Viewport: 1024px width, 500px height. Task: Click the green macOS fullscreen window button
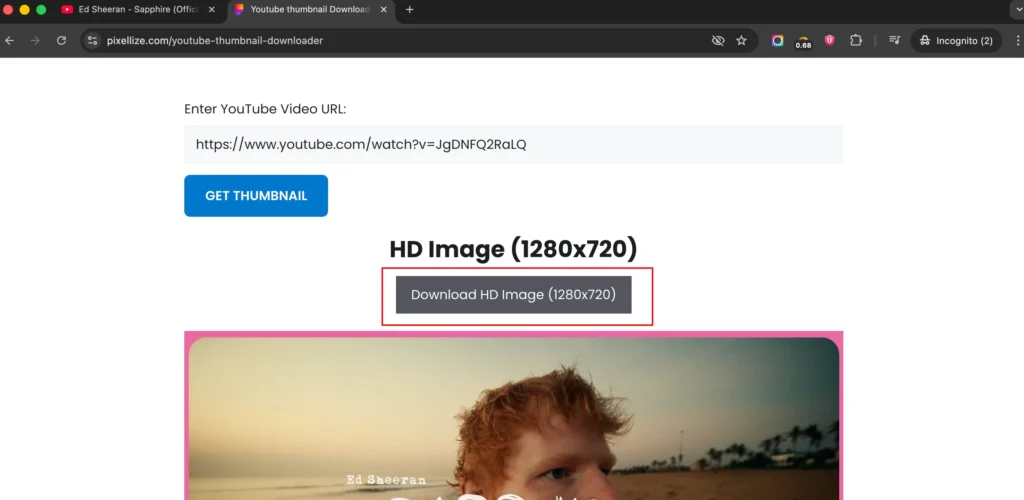pos(41,10)
